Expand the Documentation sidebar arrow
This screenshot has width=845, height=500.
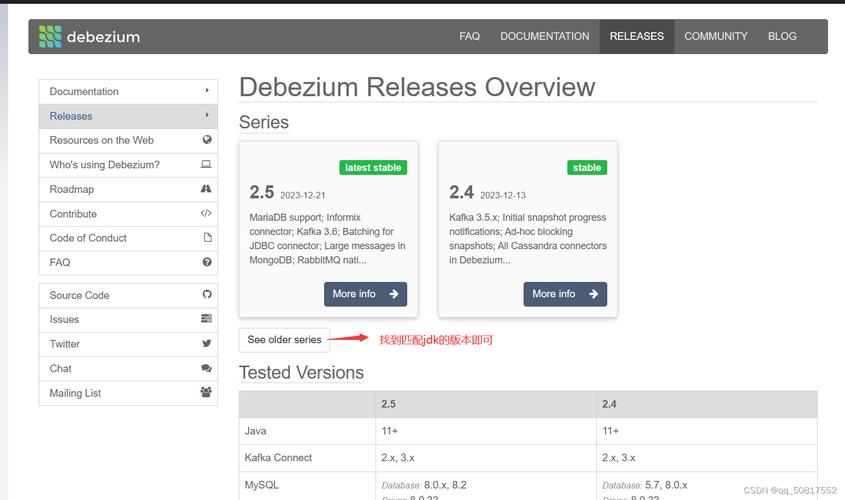(x=207, y=91)
